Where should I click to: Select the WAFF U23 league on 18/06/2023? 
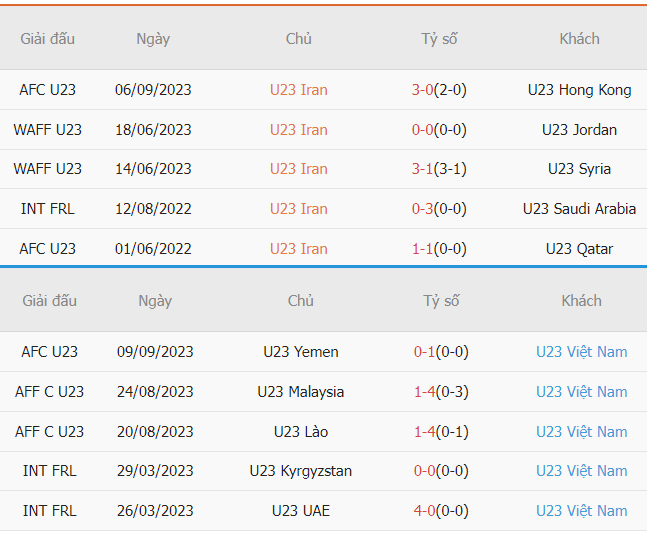coord(48,130)
